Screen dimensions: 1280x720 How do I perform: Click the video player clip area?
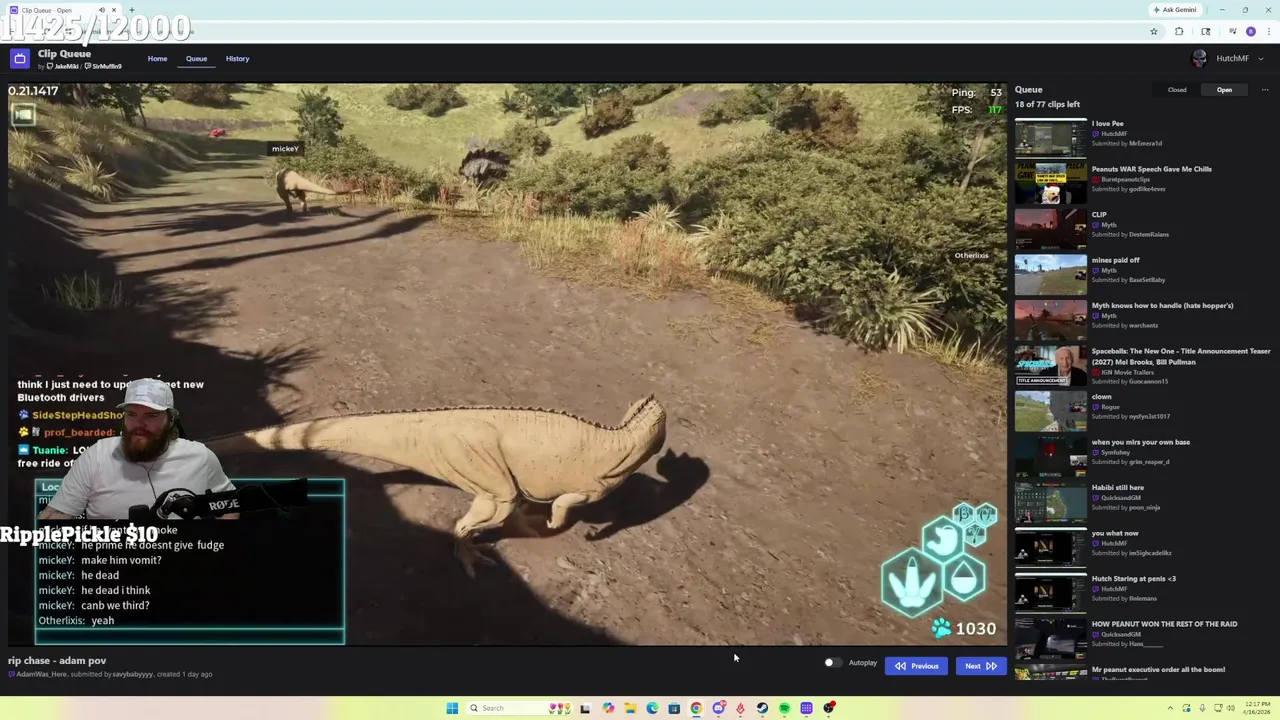(x=506, y=365)
